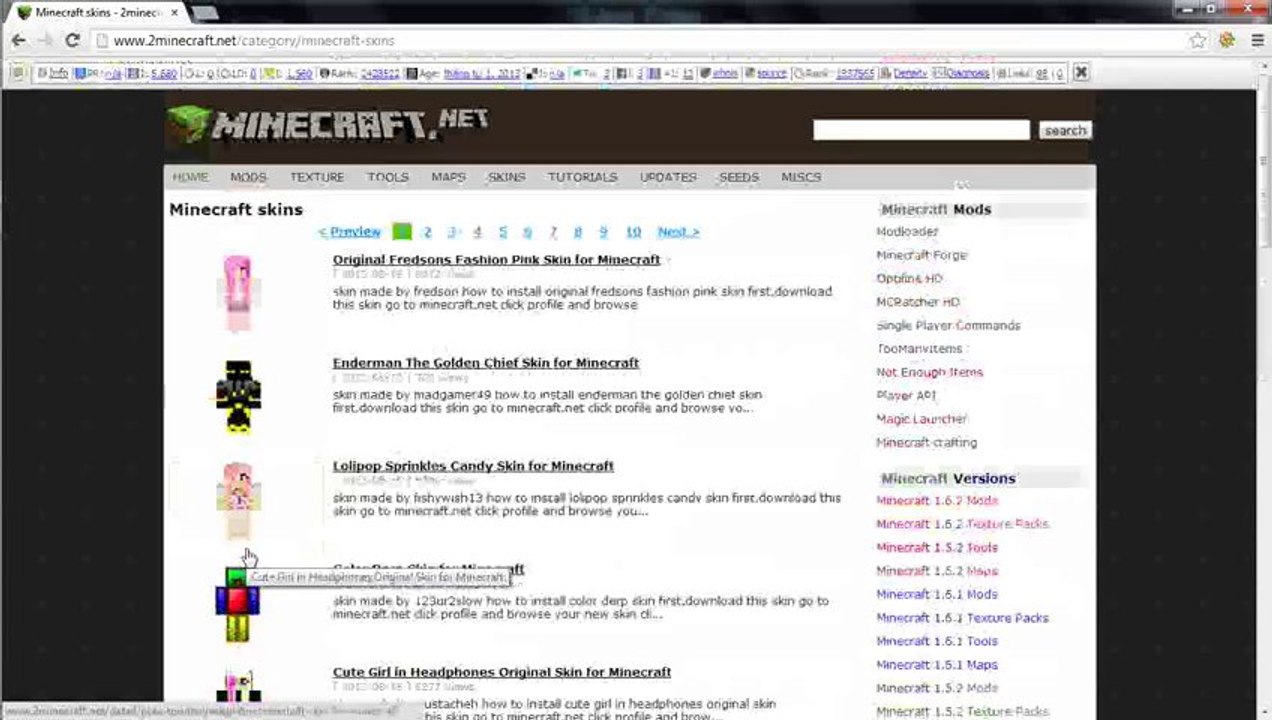Open the Minecraft 1.6.1 Maps link

[937, 665]
